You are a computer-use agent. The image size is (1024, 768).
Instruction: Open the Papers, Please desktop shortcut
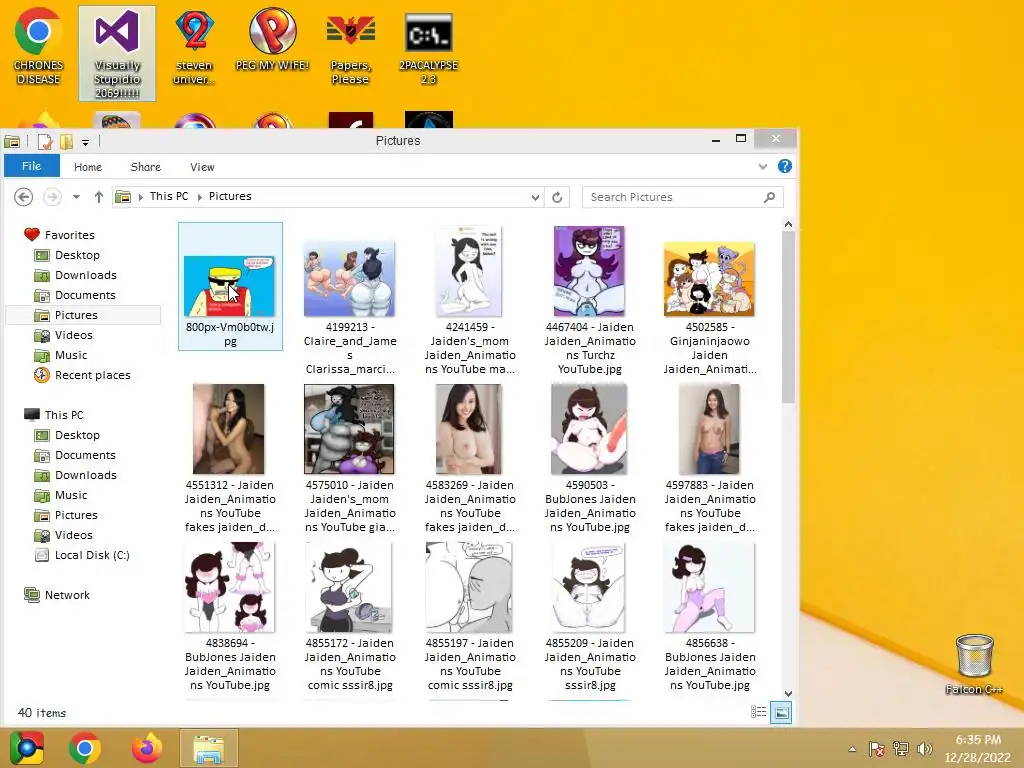(350, 47)
